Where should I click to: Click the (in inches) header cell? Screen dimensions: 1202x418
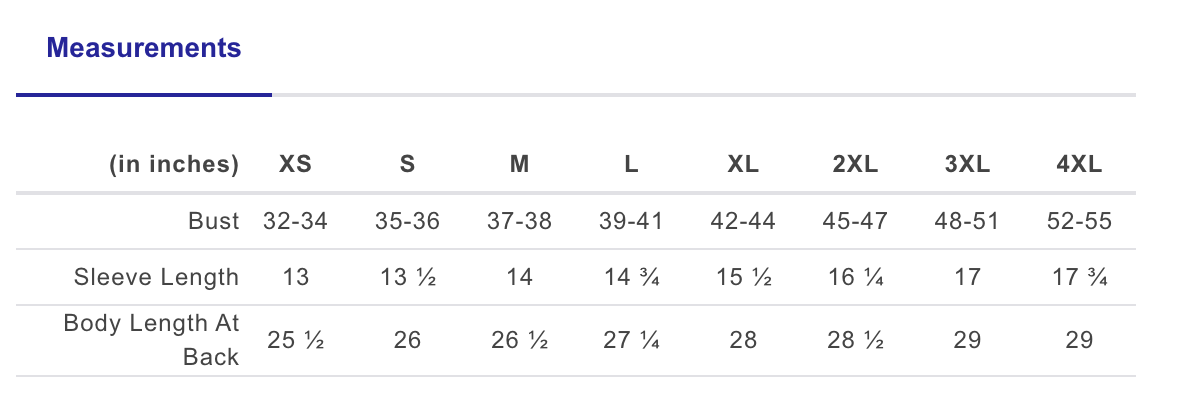174,165
